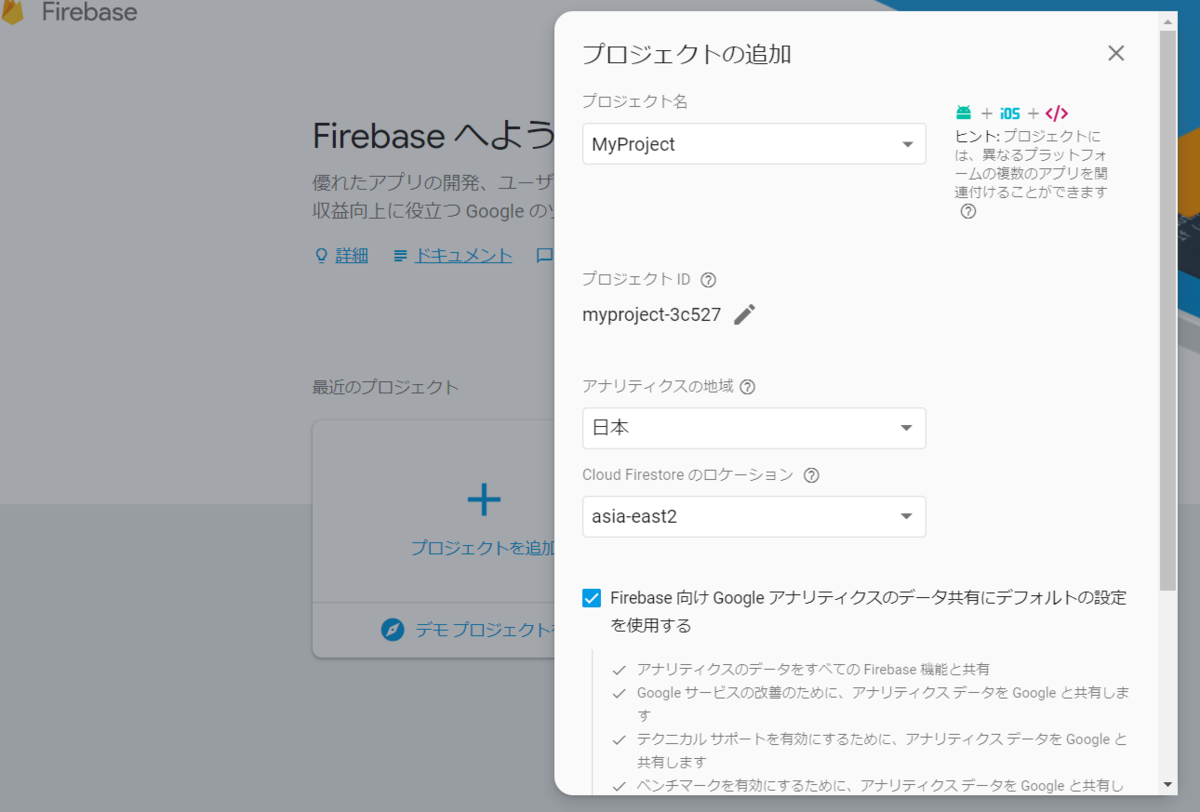Click the iOS icon in the hint area
This screenshot has width=1200, height=812.
point(1010,113)
